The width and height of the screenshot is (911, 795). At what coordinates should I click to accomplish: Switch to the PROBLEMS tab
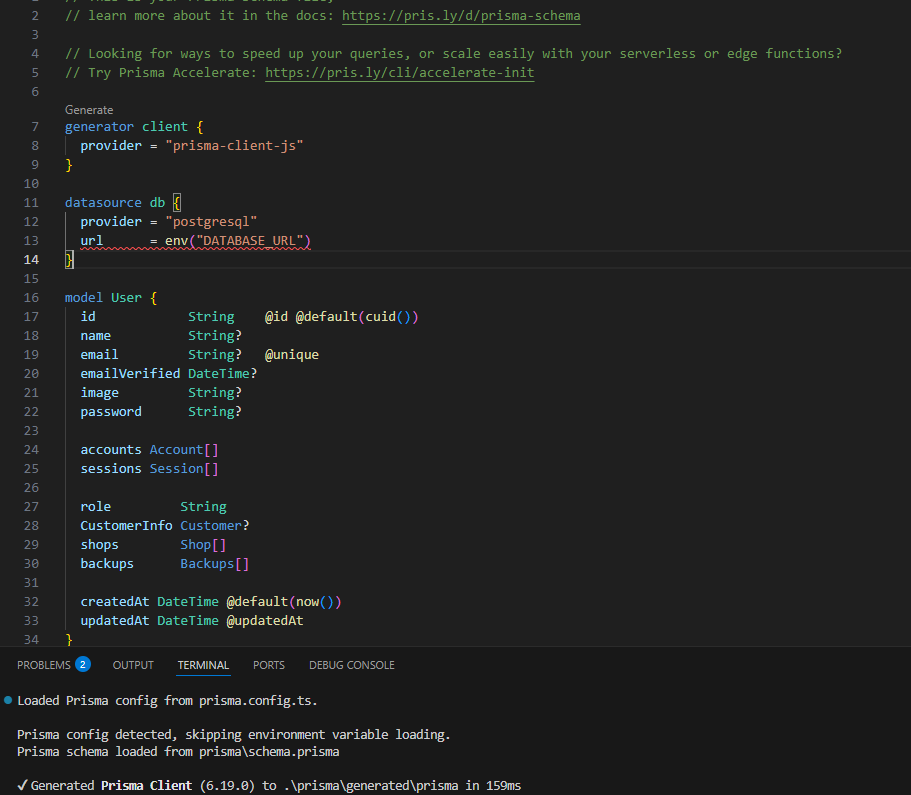[44, 665]
